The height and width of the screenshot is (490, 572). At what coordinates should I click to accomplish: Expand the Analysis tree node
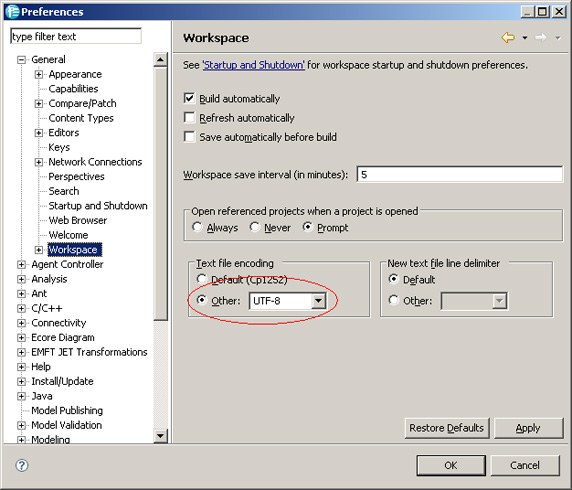coord(22,279)
